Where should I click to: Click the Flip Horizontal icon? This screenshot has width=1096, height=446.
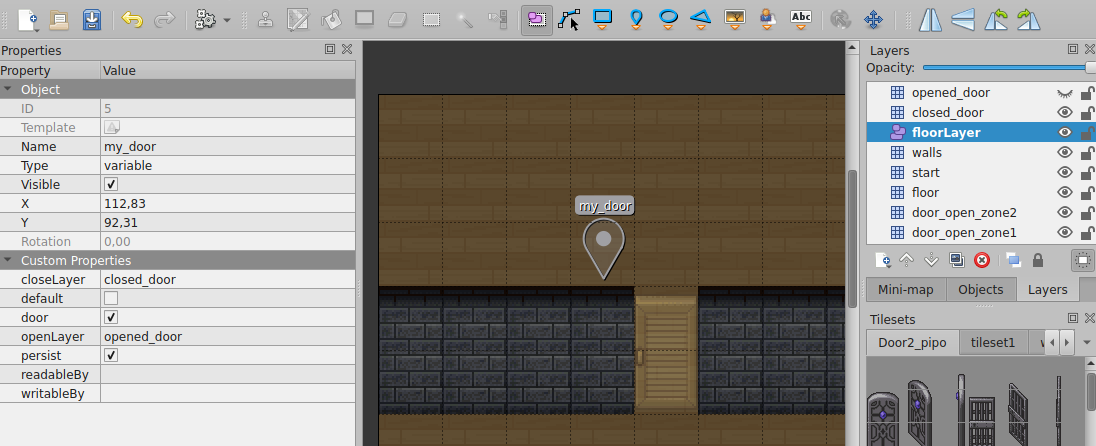pos(930,18)
